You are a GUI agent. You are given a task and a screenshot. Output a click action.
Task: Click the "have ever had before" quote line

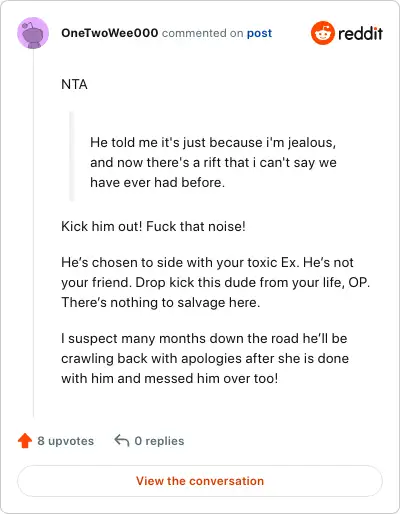[157, 182]
